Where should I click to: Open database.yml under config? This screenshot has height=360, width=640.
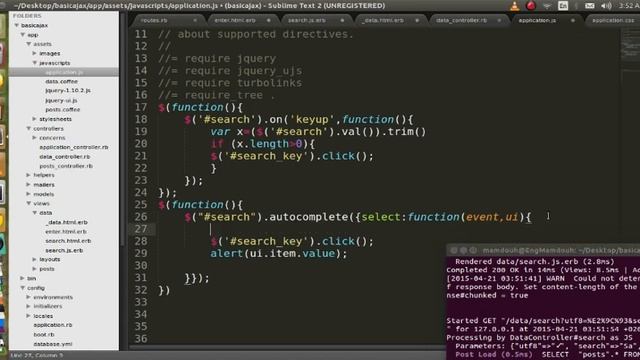53,344
